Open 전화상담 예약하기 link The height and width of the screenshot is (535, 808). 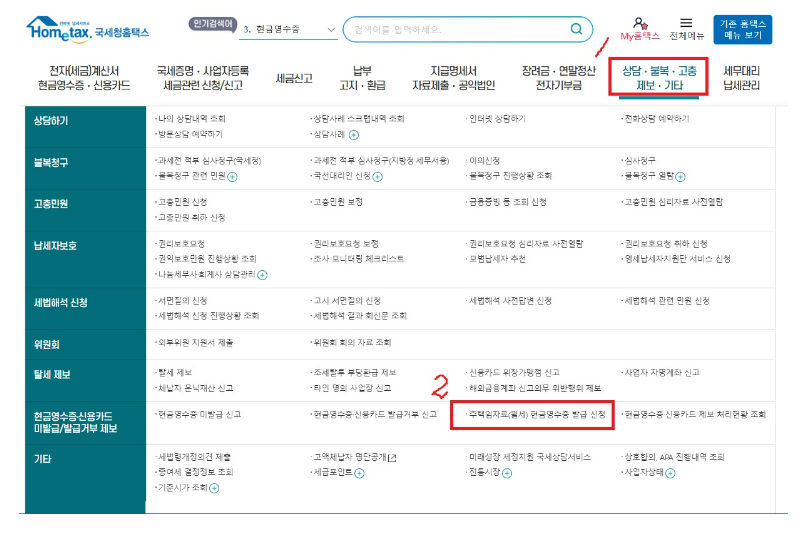656,119
